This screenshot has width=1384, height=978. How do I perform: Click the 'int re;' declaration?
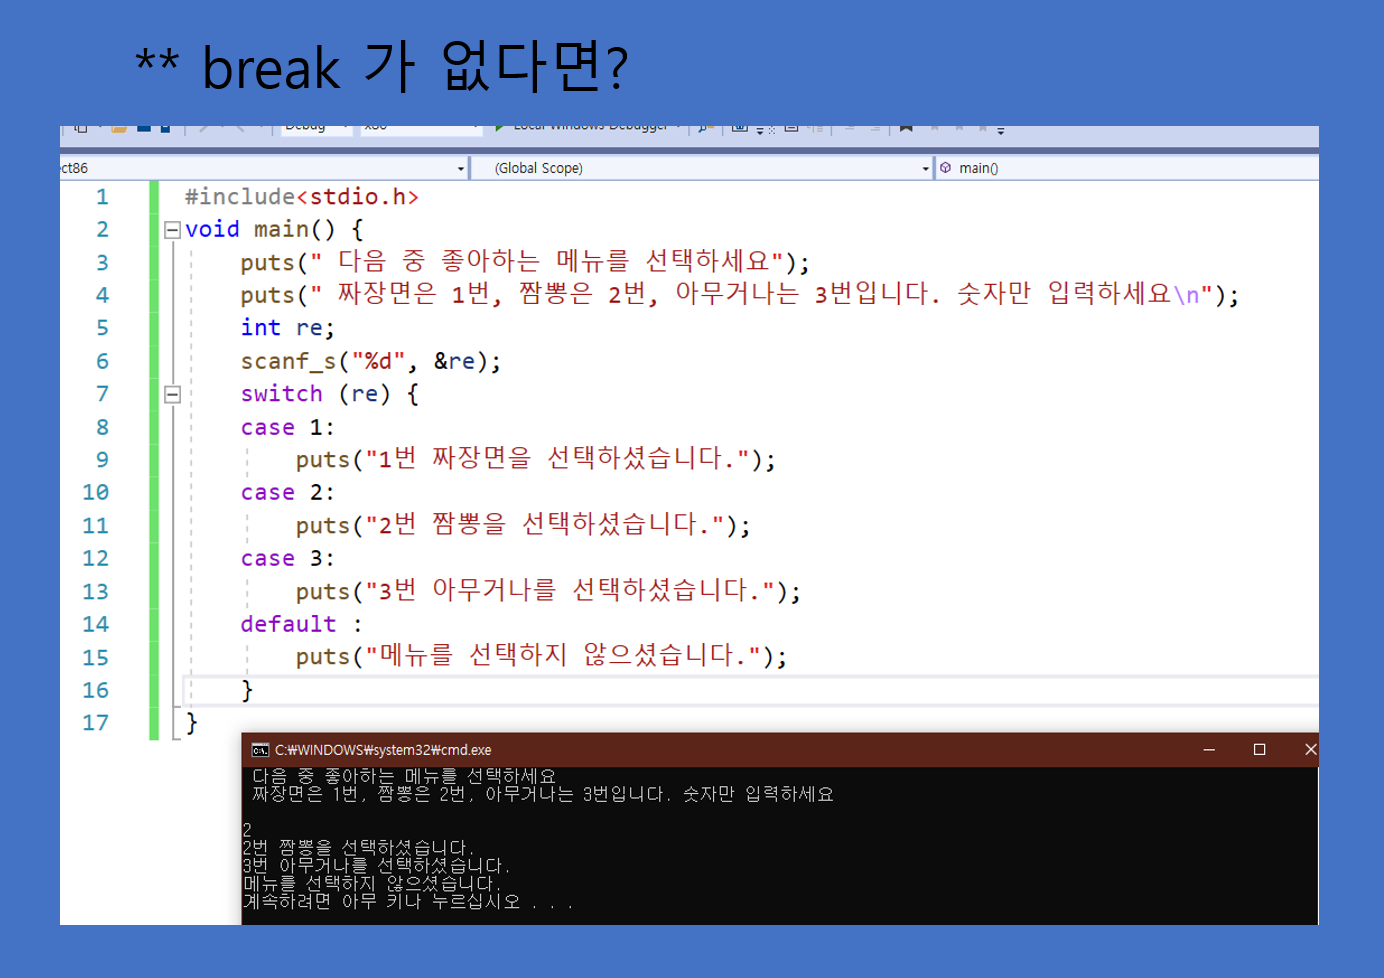(287, 328)
